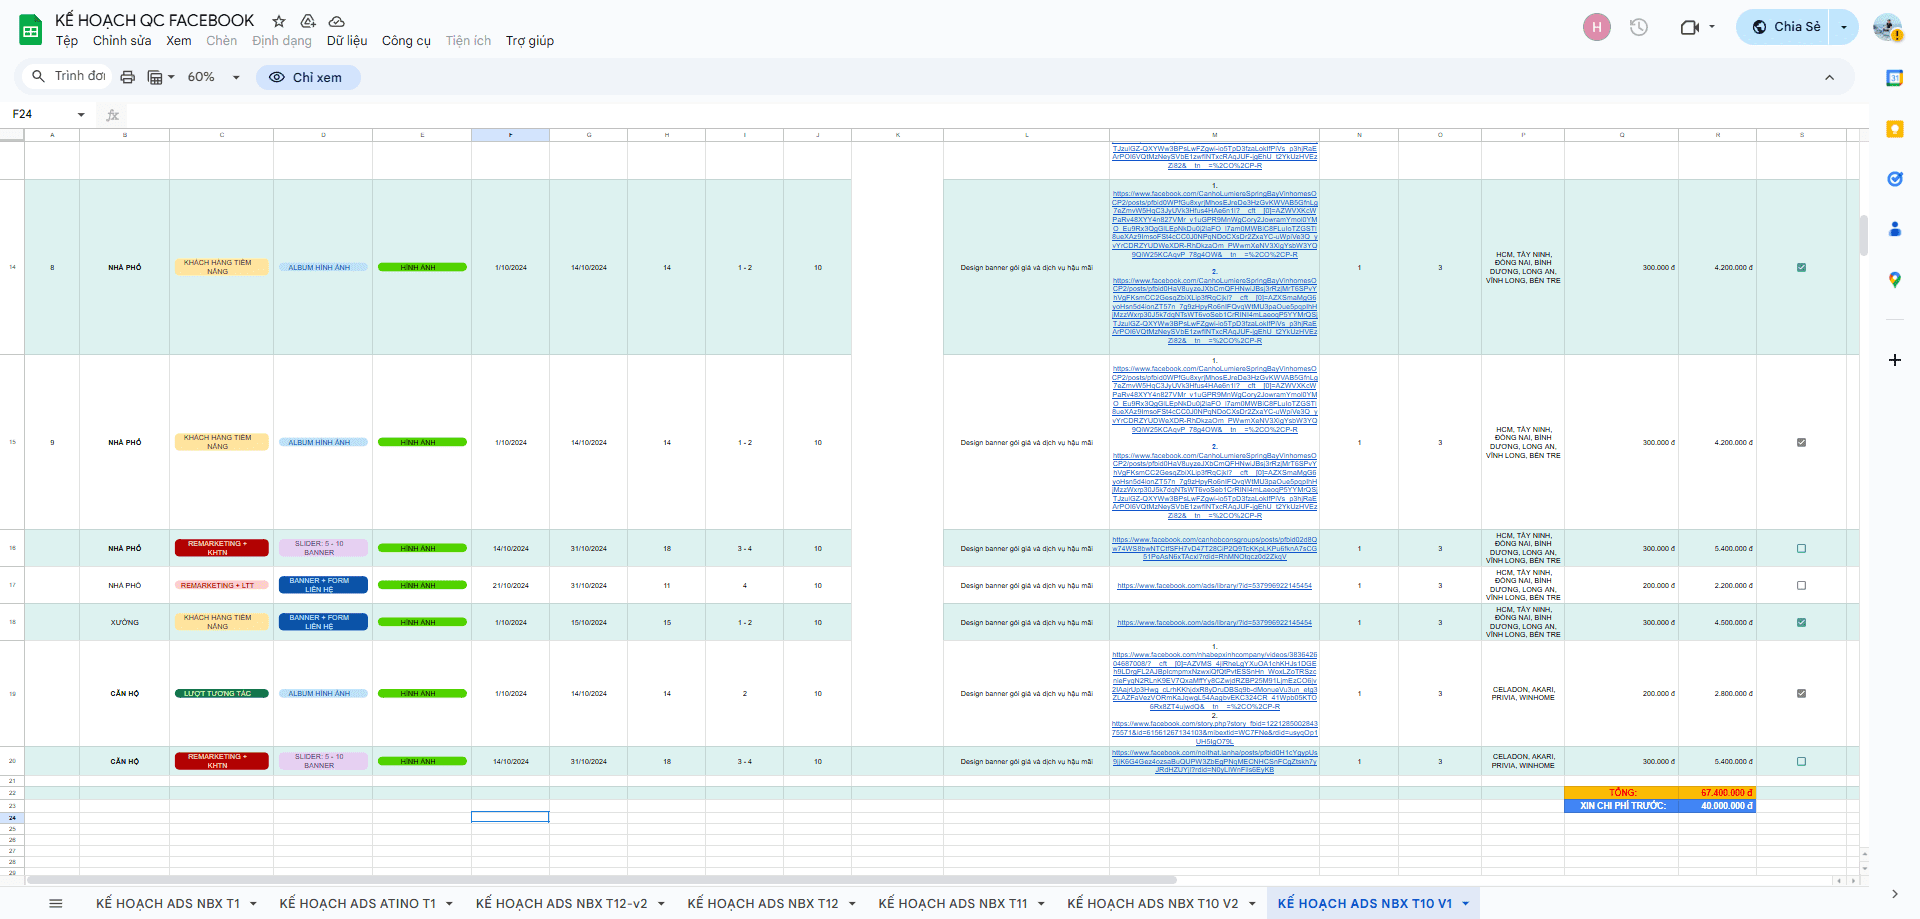Click the Chỉ xem view-only button
The height and width of the screenshot is (919, 1920).
point(307,77)
